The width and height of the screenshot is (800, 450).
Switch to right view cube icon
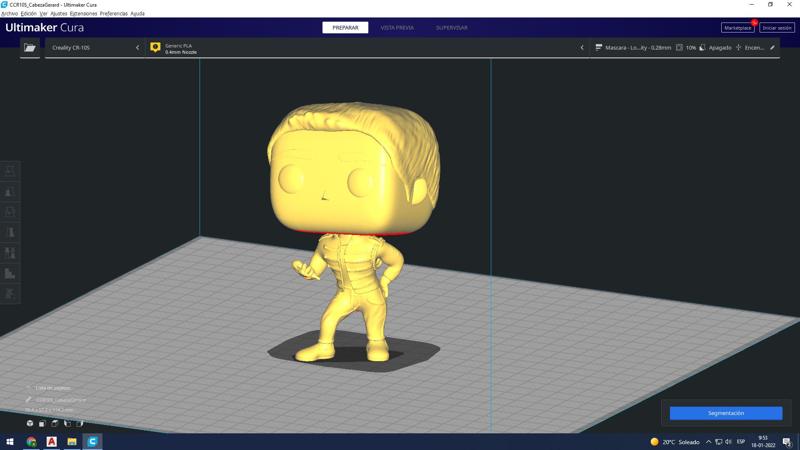click(80, 423)
